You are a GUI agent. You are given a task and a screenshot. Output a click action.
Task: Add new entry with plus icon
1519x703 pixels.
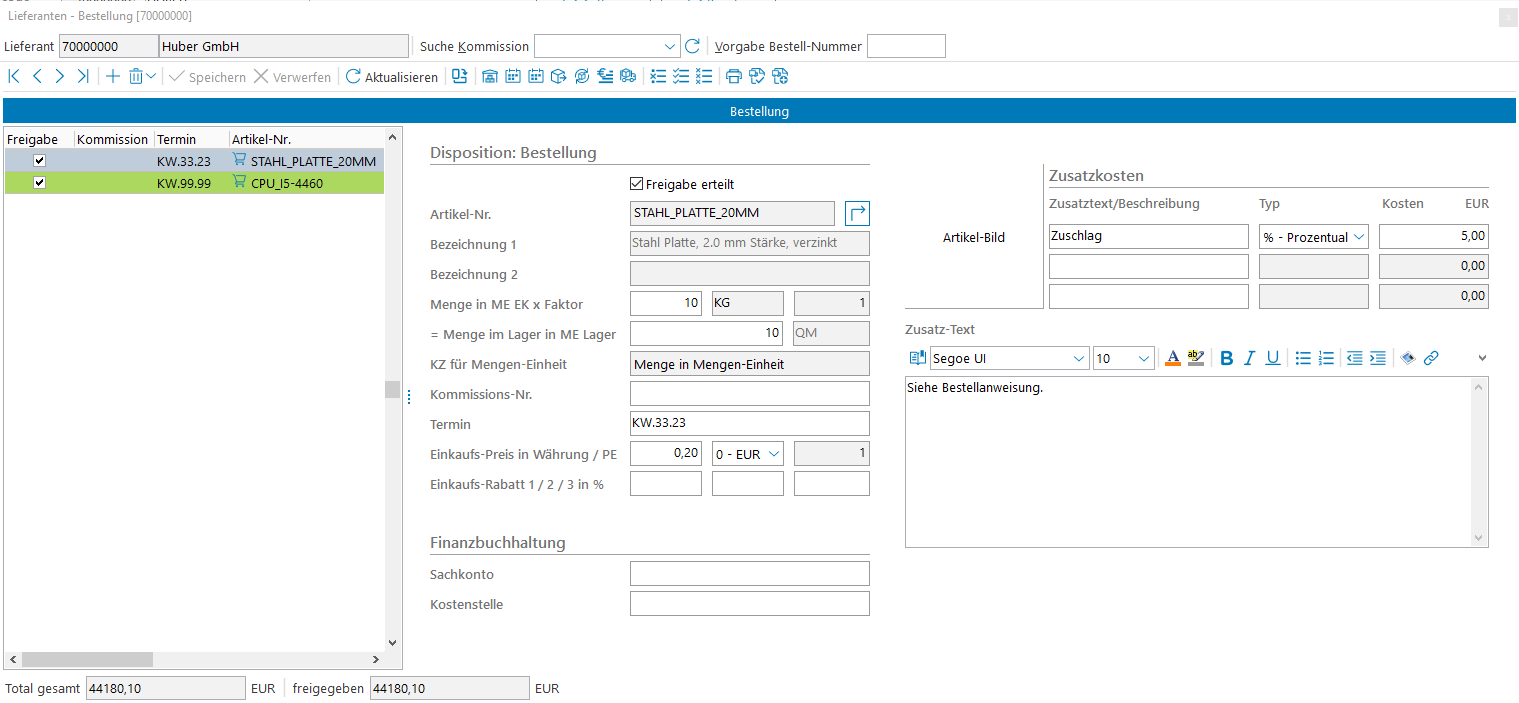[x=112, y=77]
